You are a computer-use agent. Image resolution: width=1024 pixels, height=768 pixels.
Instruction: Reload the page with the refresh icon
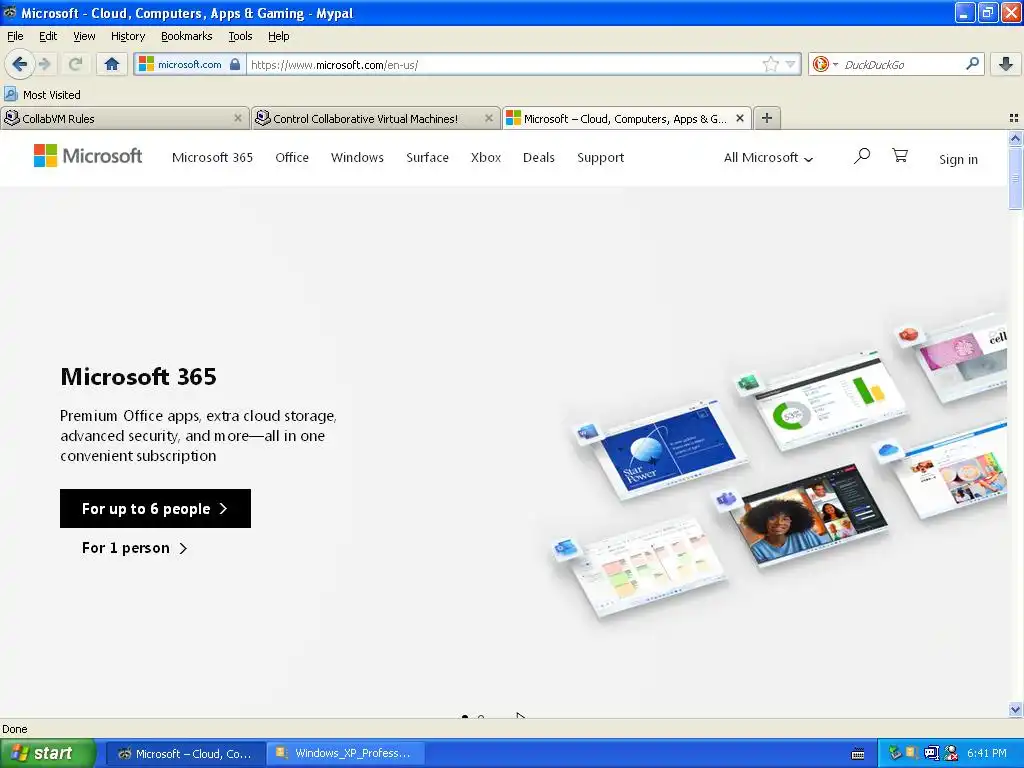click(x=75, y=64)
